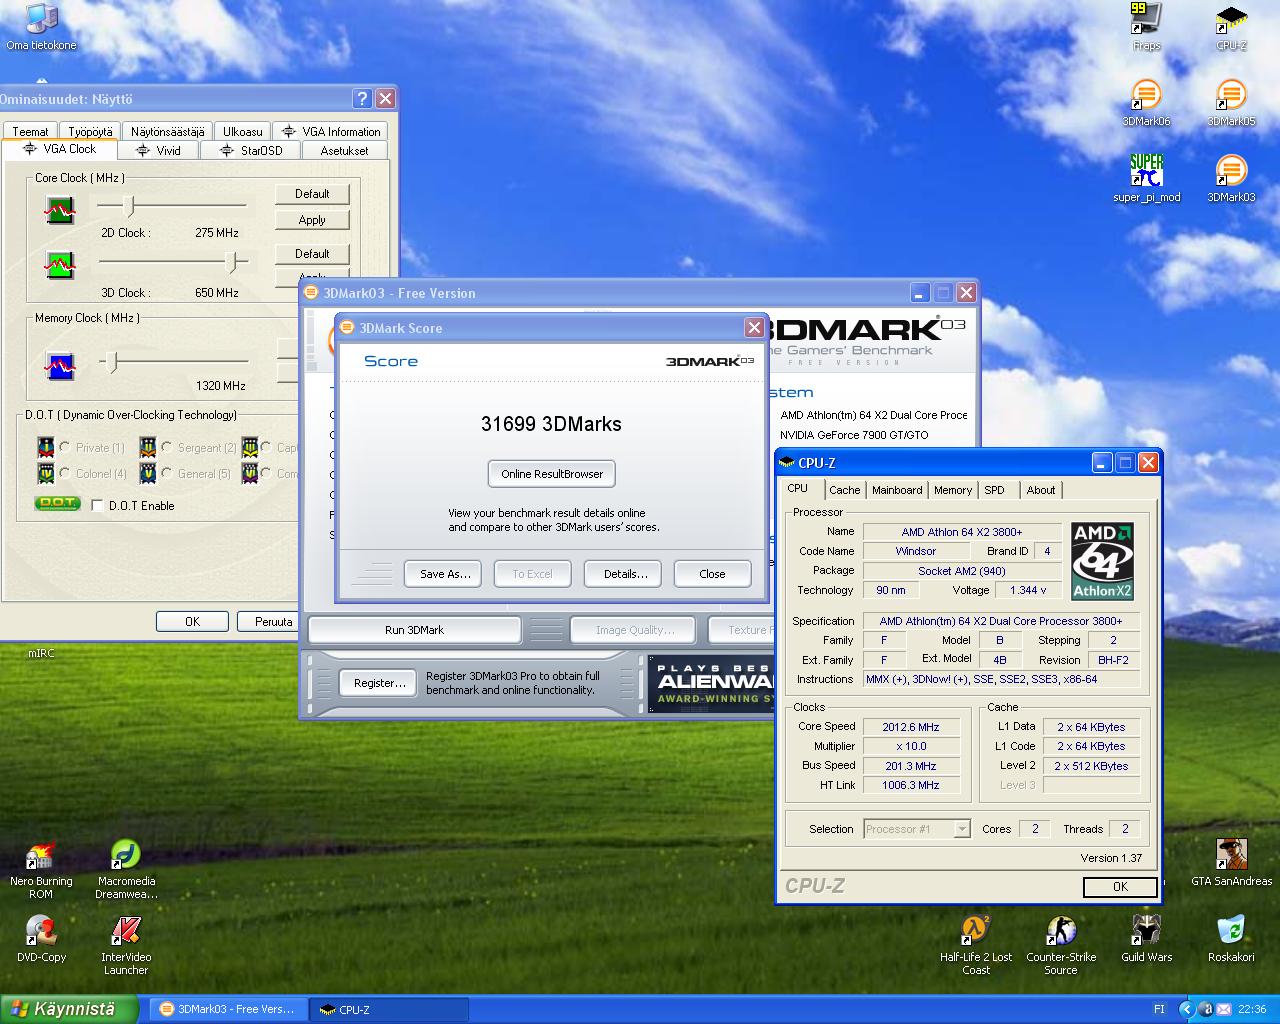Click Default for the 2D Clock

312,194
